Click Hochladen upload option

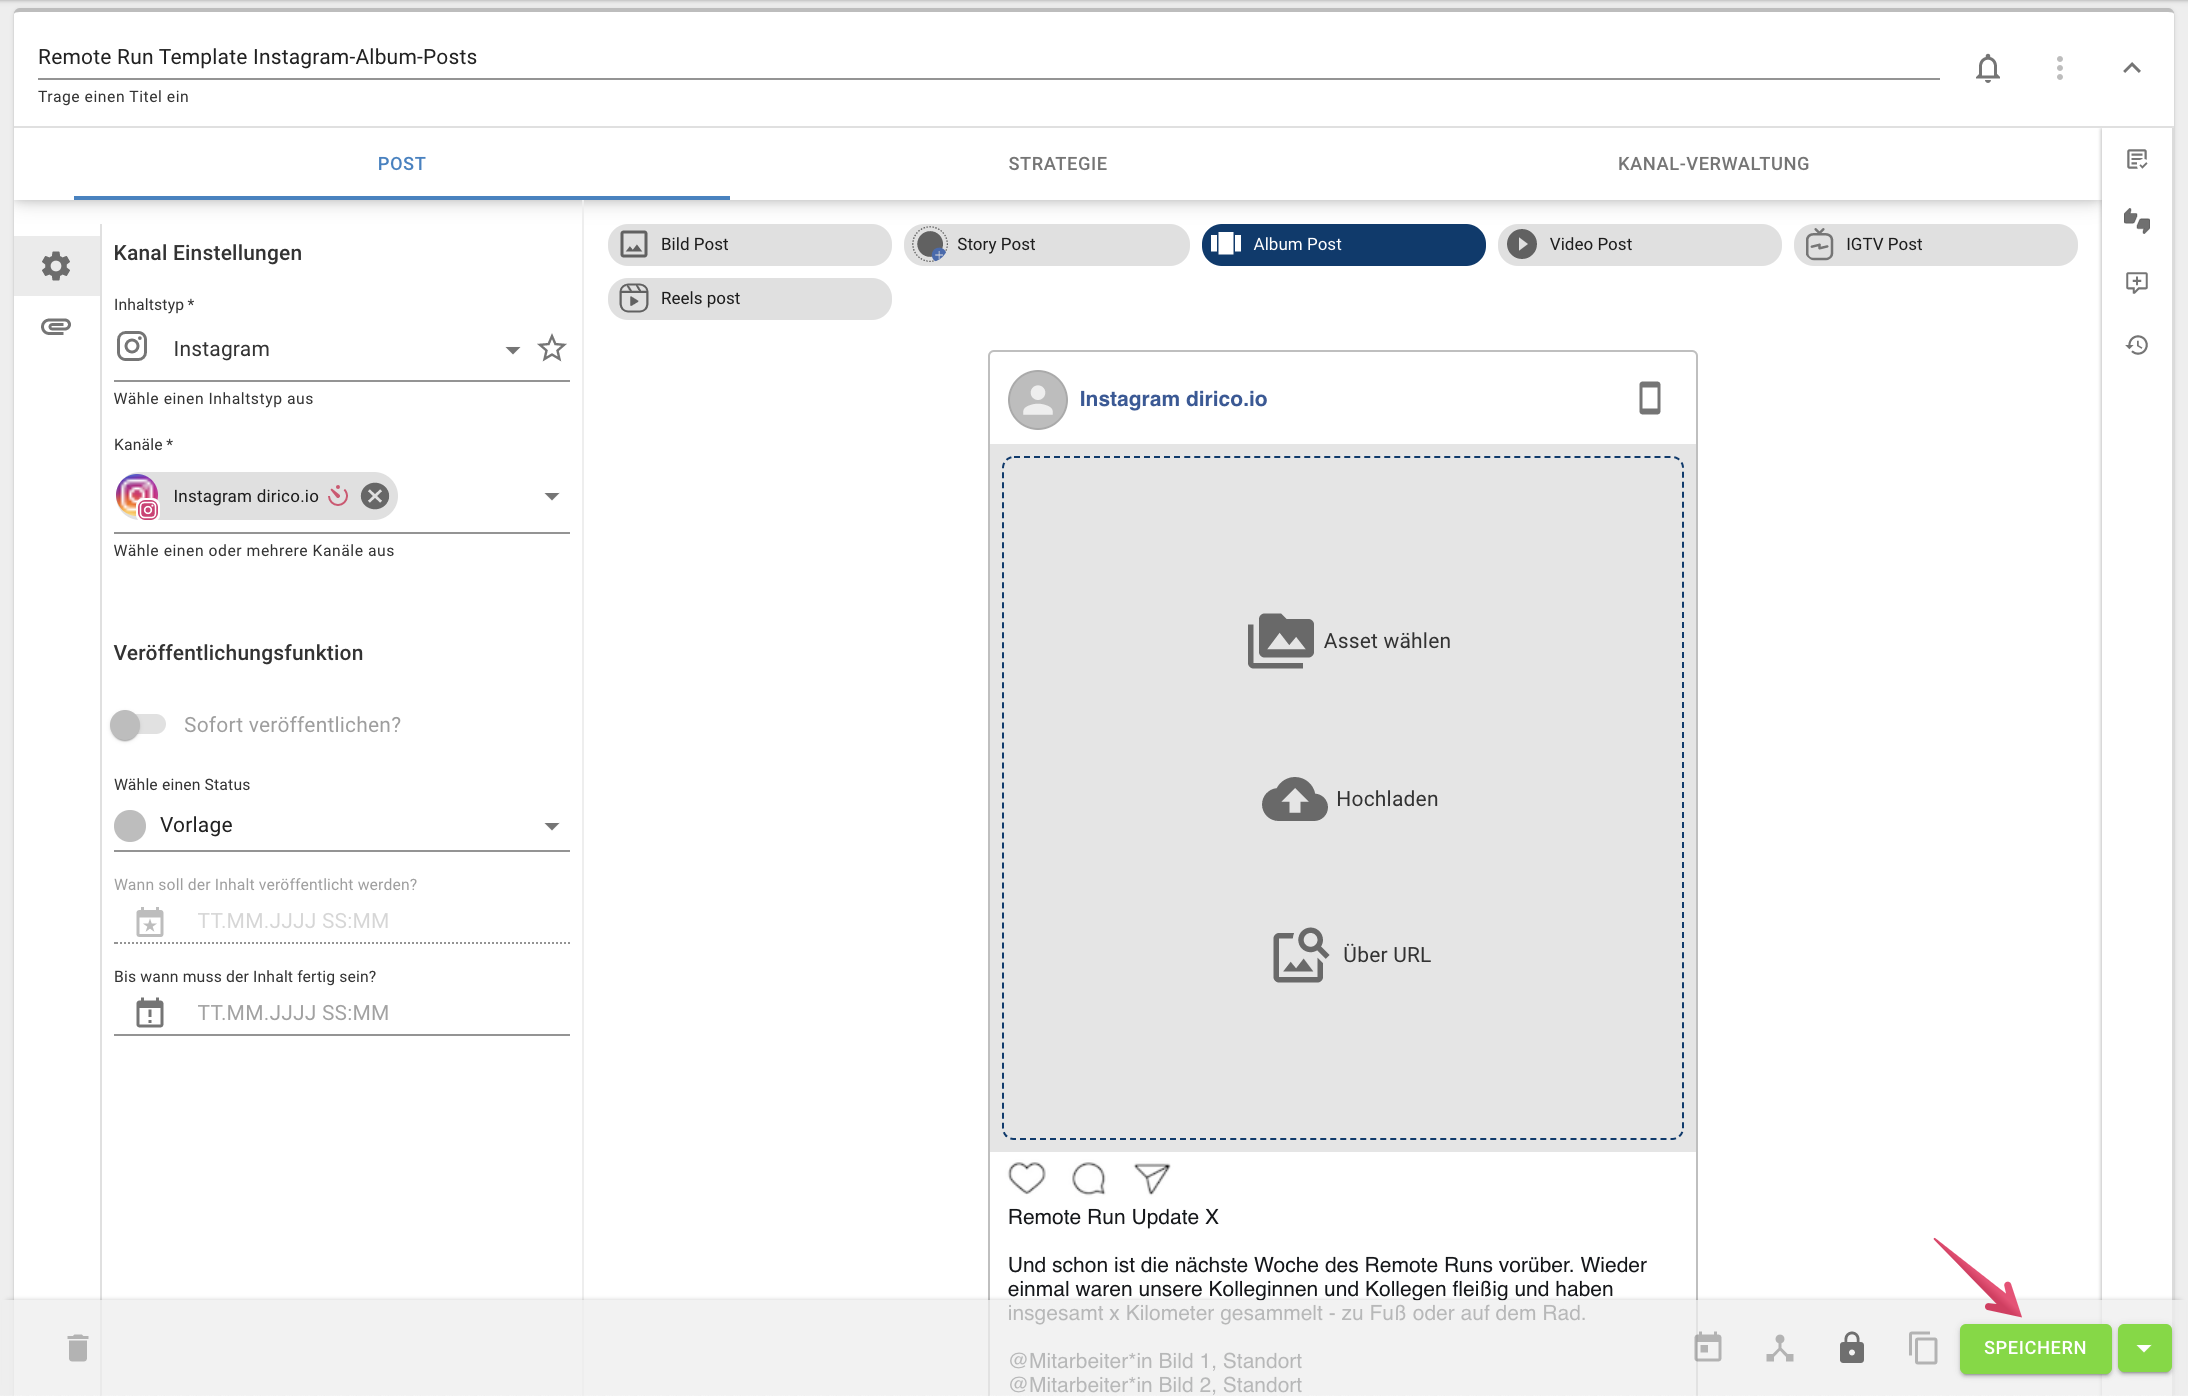coord(1349,799)
